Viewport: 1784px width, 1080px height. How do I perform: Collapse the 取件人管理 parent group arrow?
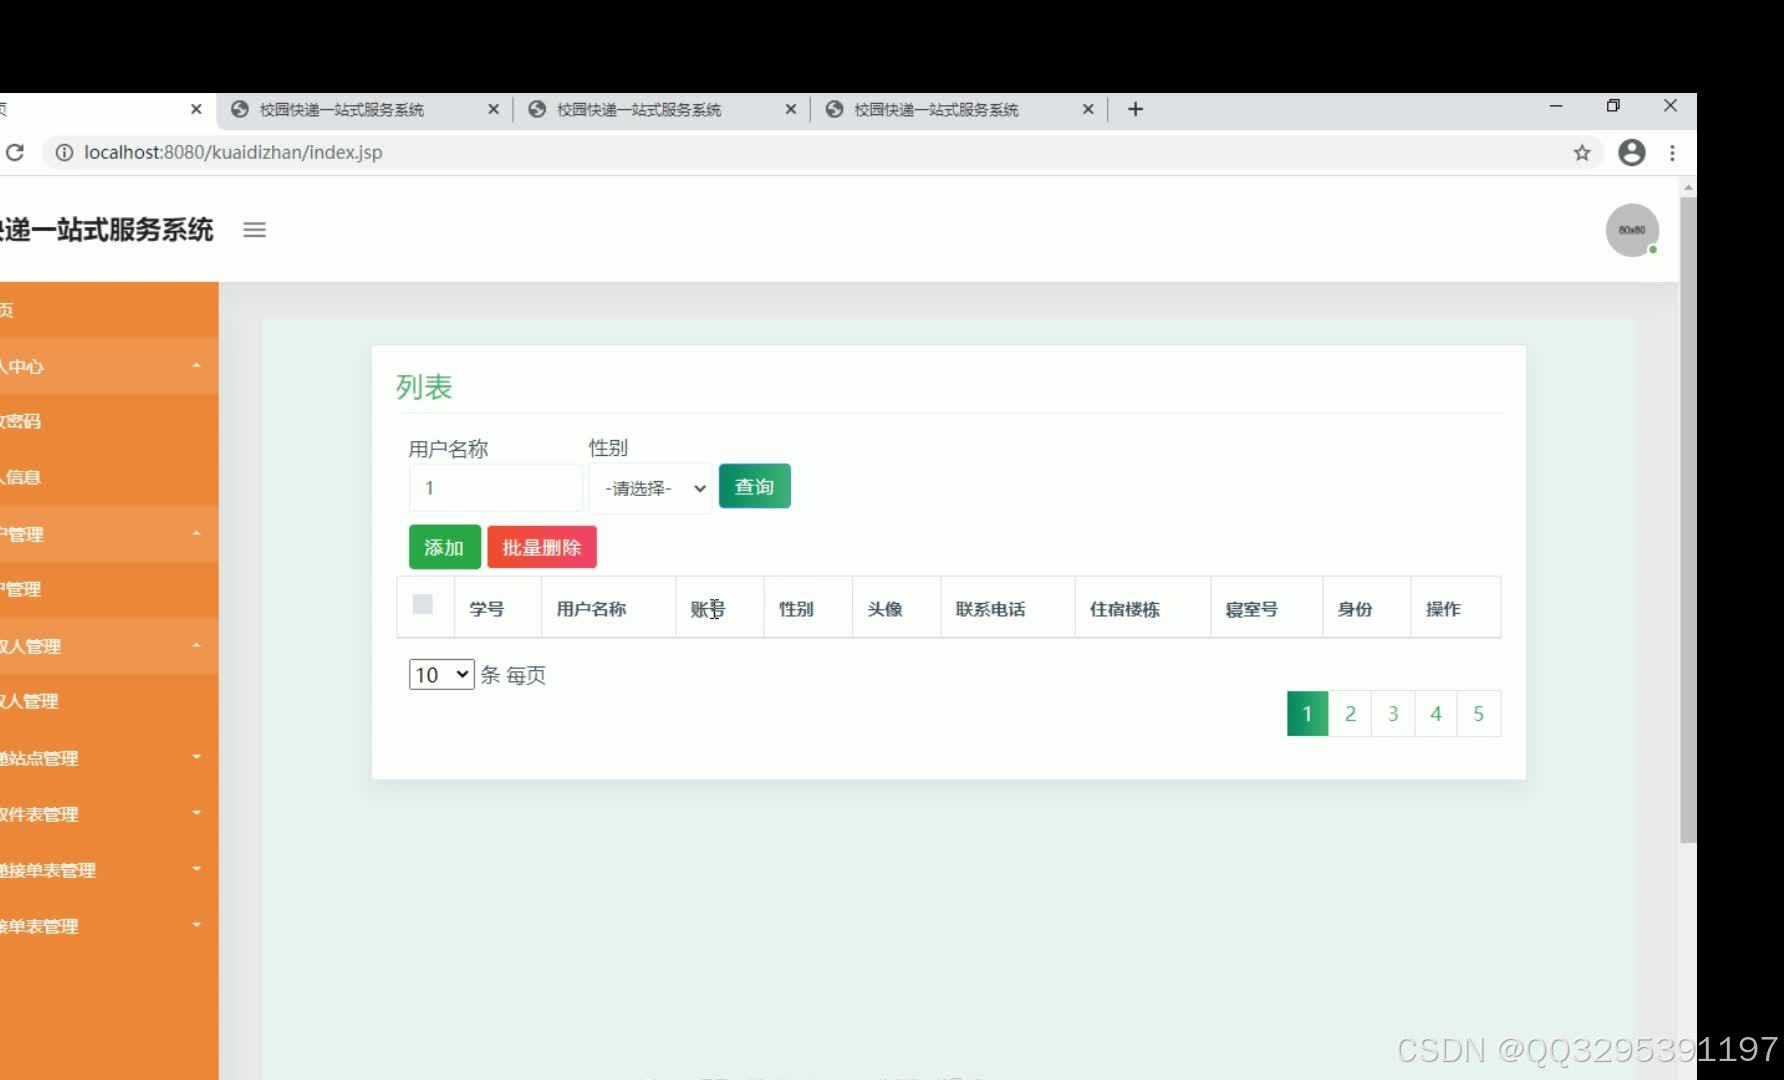(x=197, y=645)
